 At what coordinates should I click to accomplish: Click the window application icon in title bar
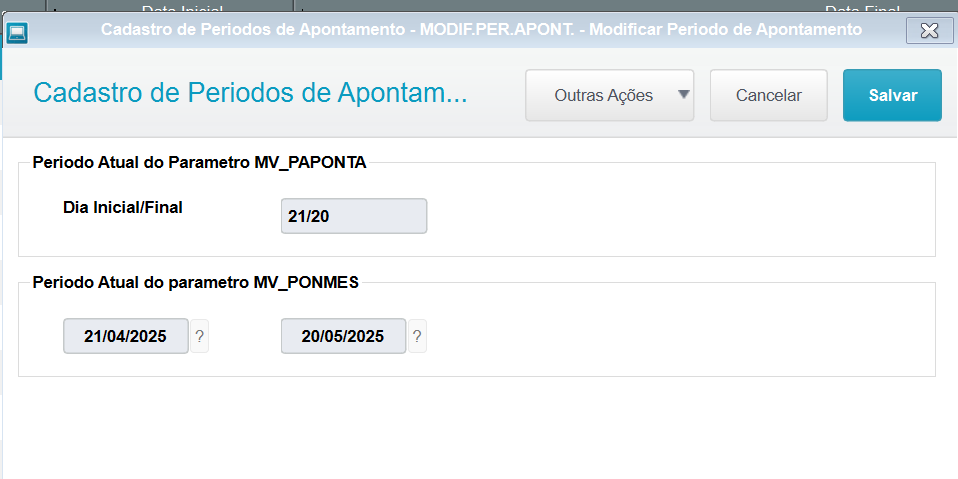click(17, 32)
